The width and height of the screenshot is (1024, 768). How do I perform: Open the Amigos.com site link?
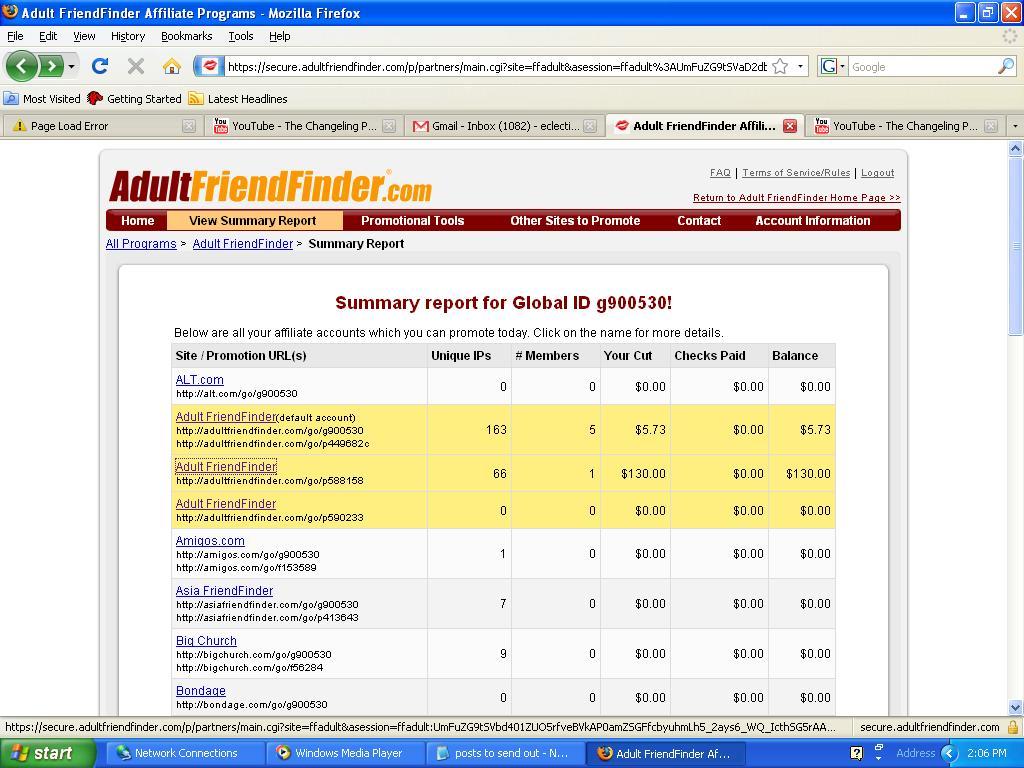[x=210, y=541]
